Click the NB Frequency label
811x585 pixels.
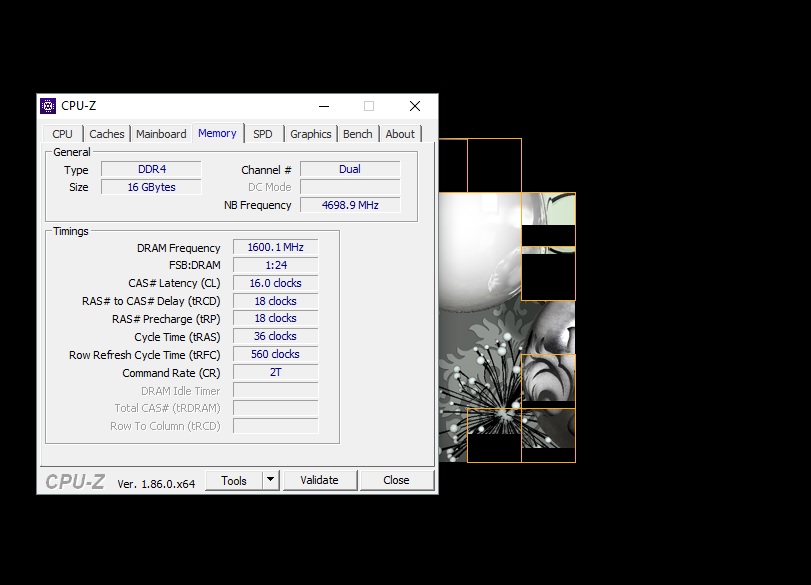(x=258, y=205)
